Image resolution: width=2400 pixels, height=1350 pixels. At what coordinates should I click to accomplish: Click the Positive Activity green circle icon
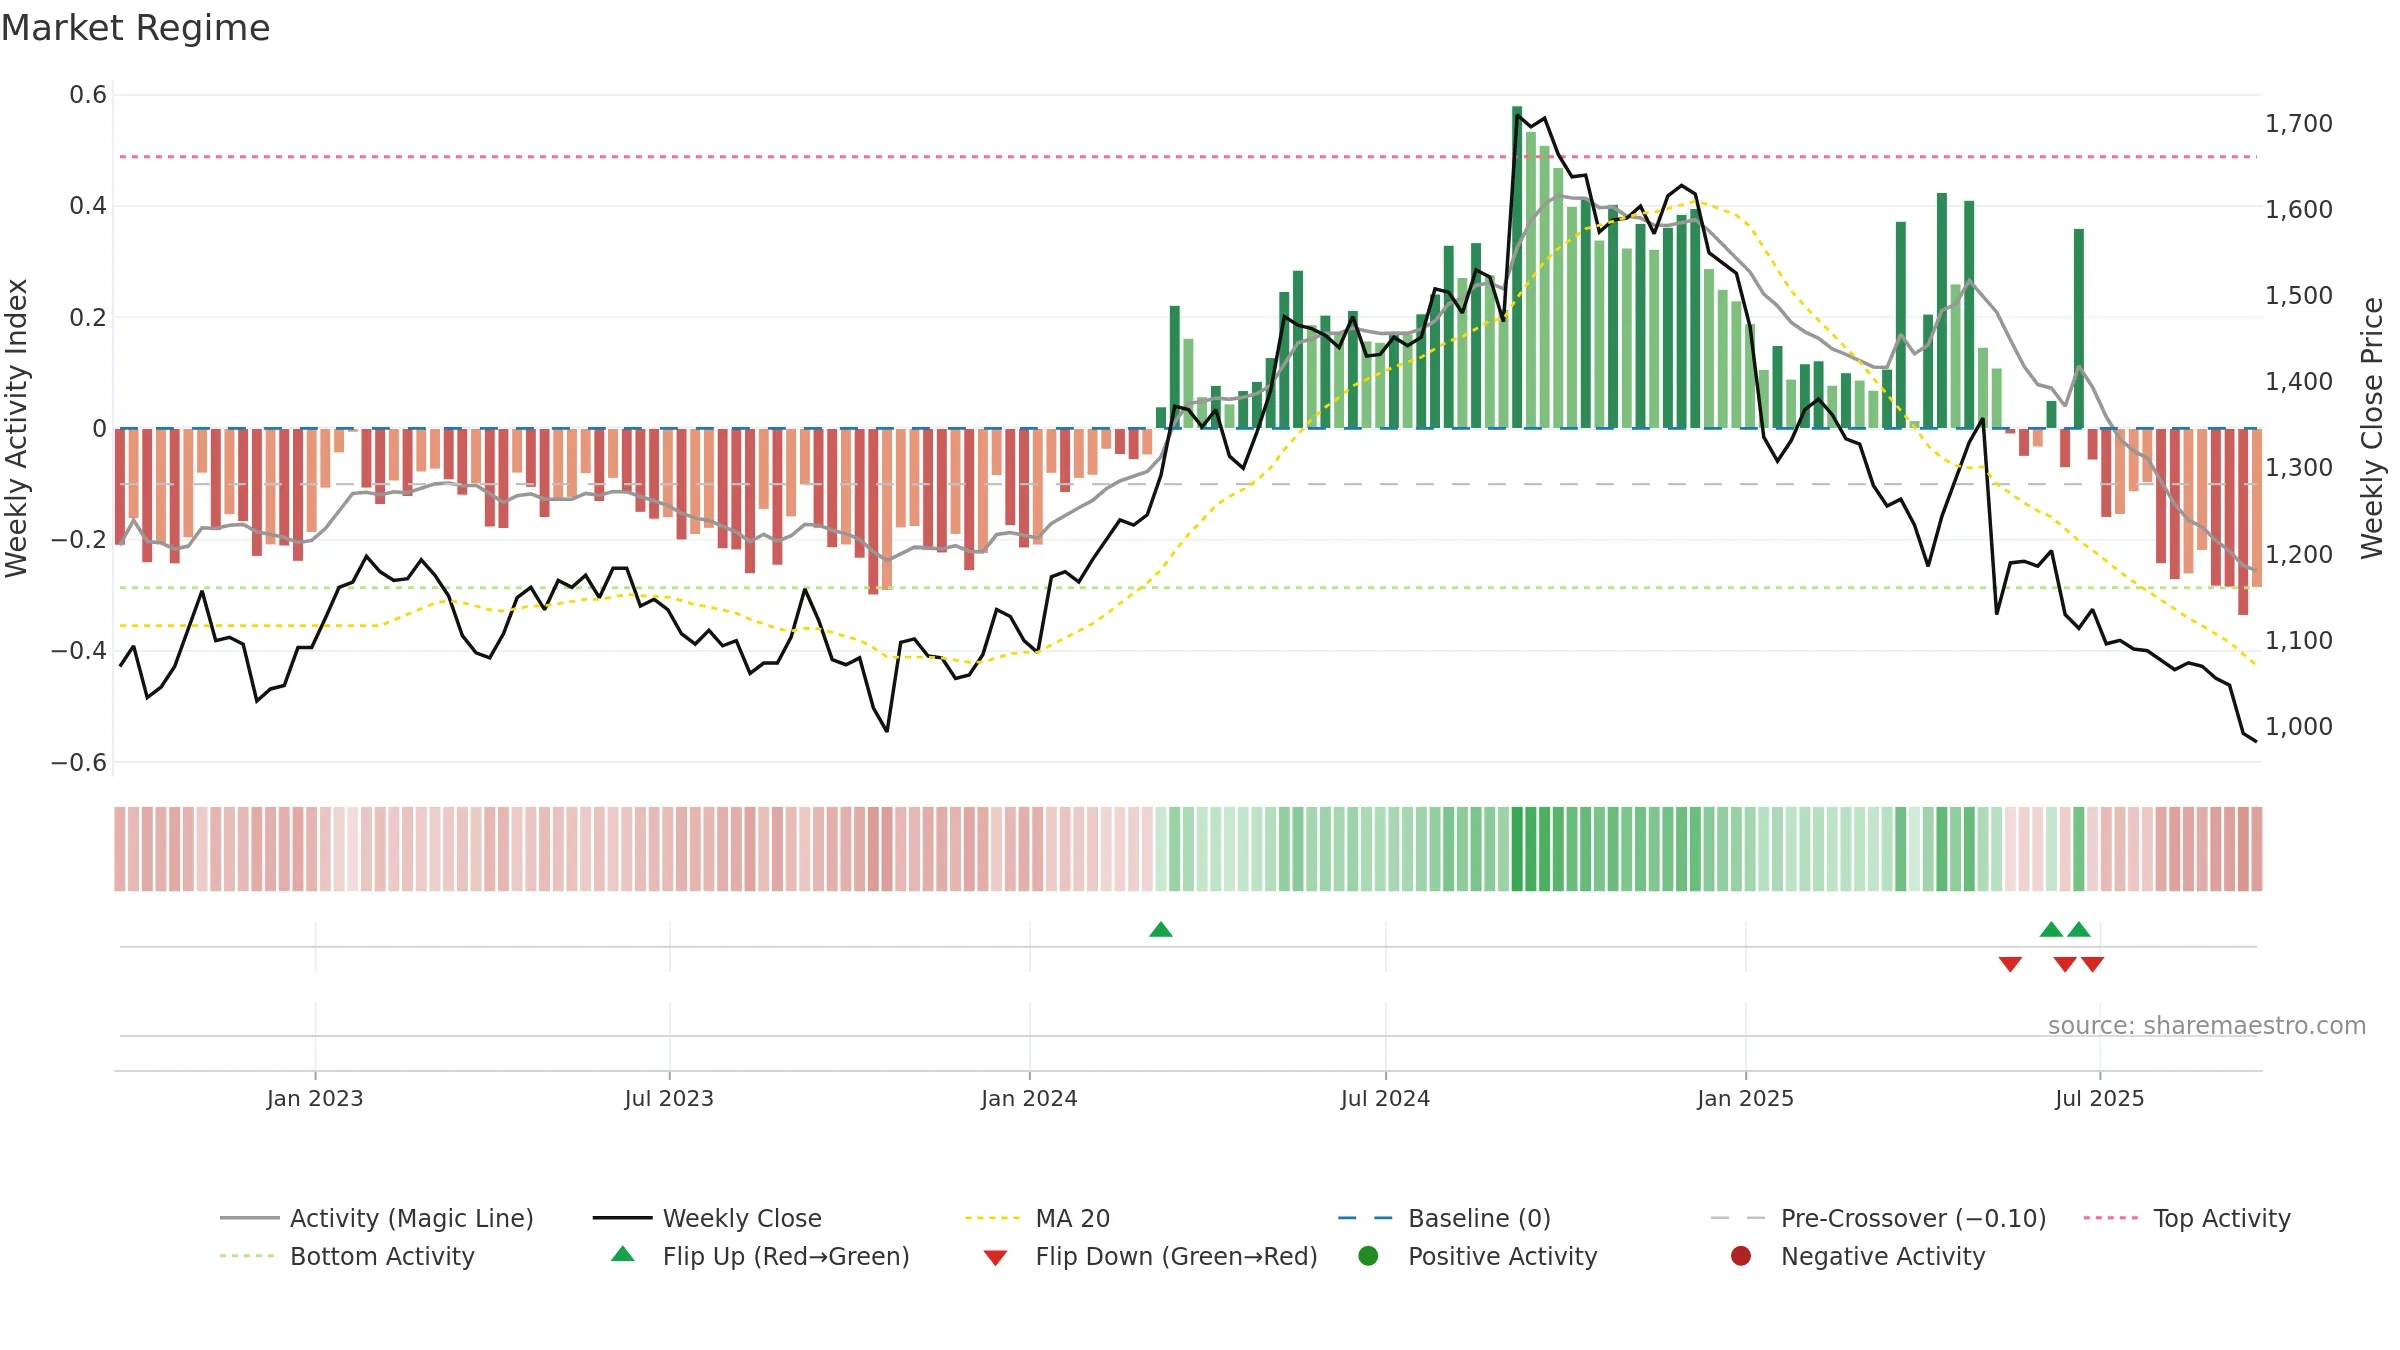[x=1368, y=1256]
